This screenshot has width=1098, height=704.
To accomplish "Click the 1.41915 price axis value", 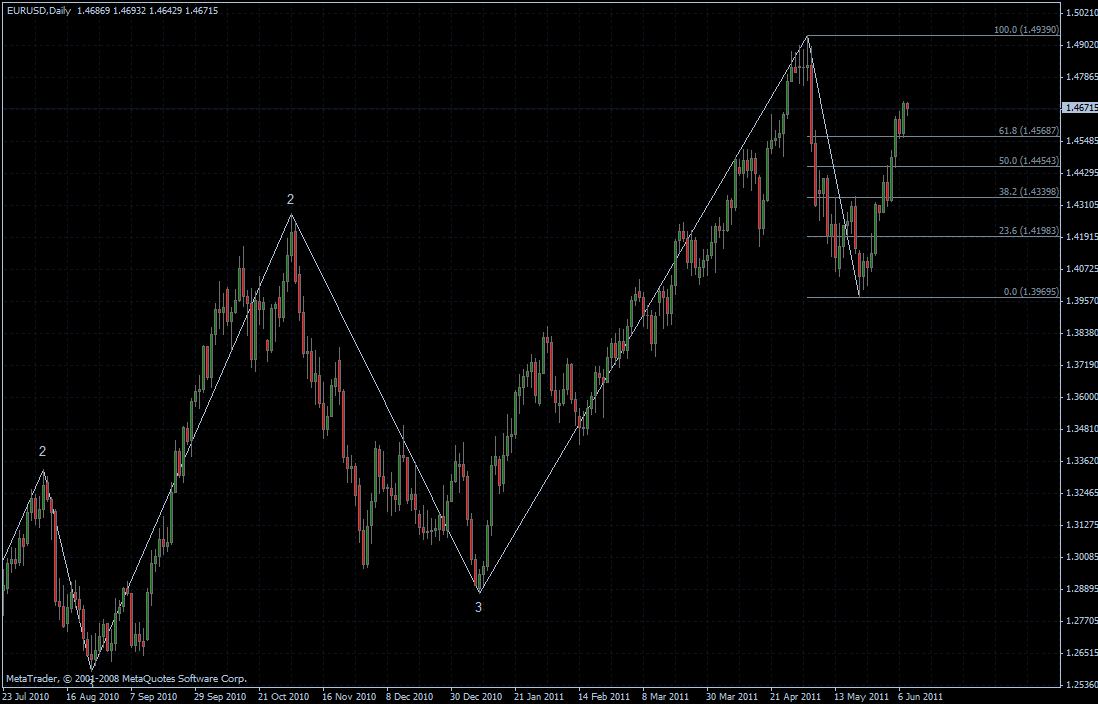I will [x=1081, y=237].
